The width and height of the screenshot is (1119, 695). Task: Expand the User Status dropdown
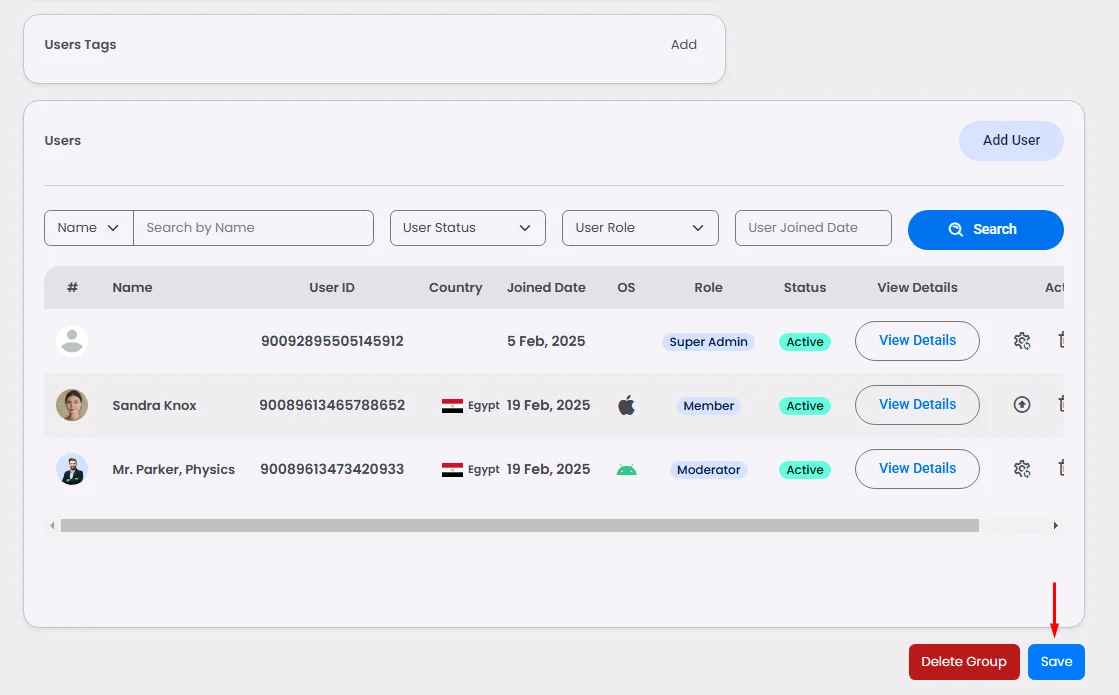pyautogui.click(x=467, y=228)
